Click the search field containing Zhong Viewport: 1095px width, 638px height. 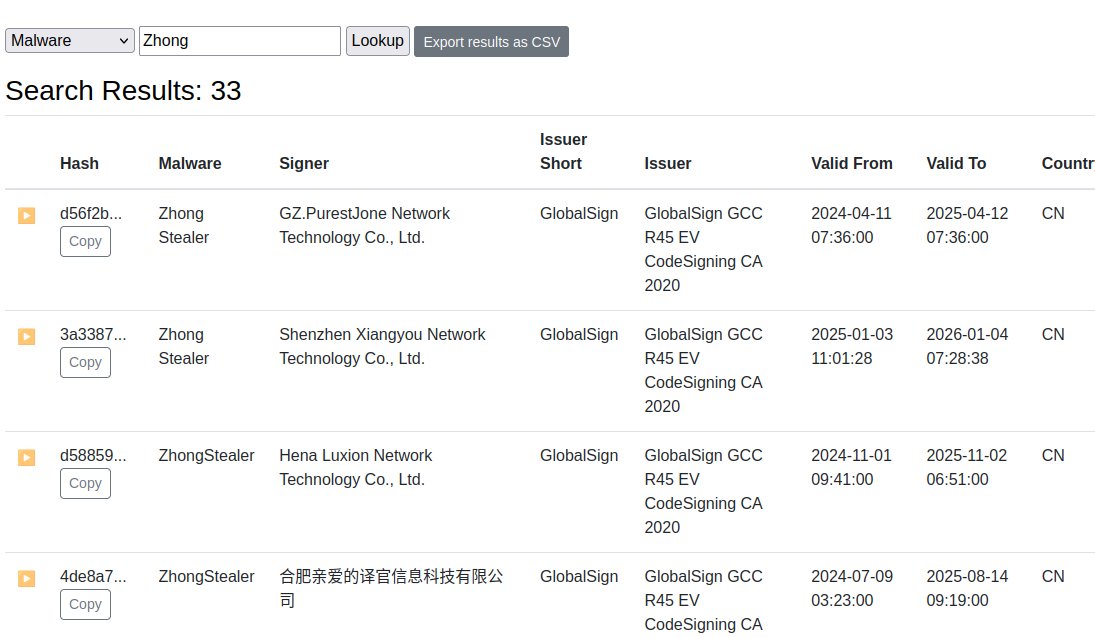point(240,40)
